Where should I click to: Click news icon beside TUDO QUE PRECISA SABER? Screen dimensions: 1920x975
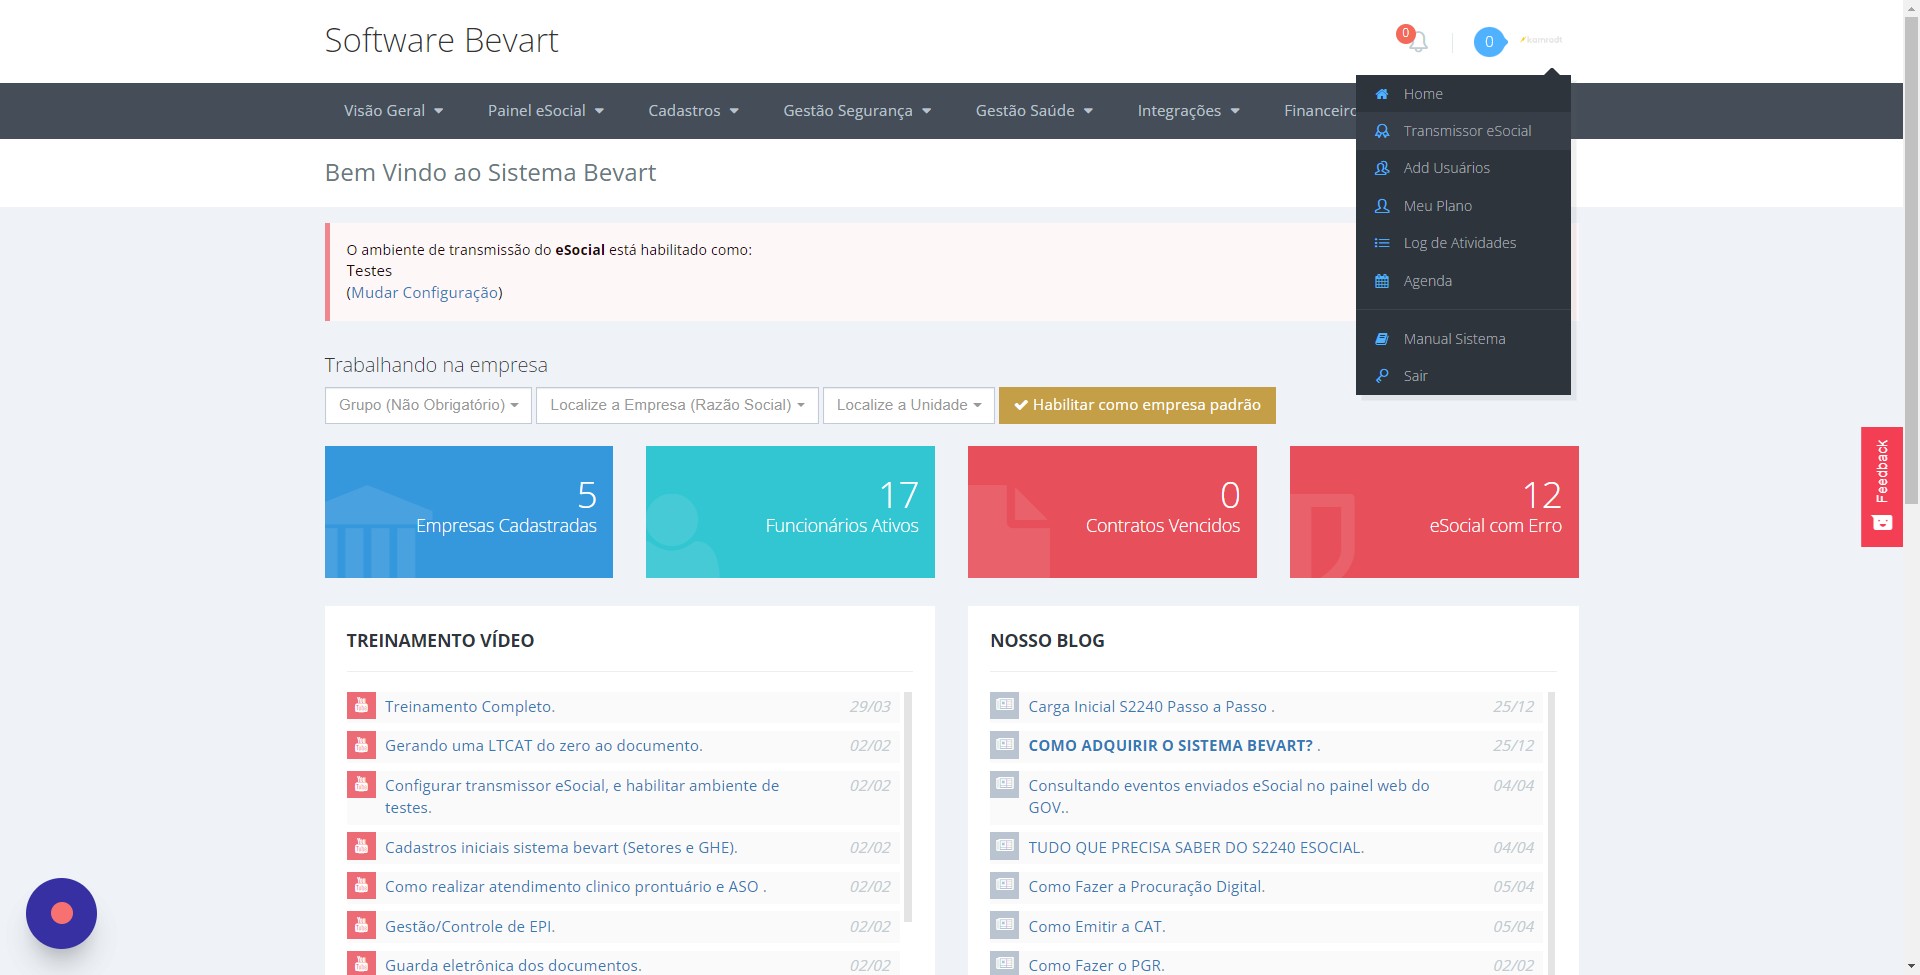pyautogui.click(x=1004, y=846)
